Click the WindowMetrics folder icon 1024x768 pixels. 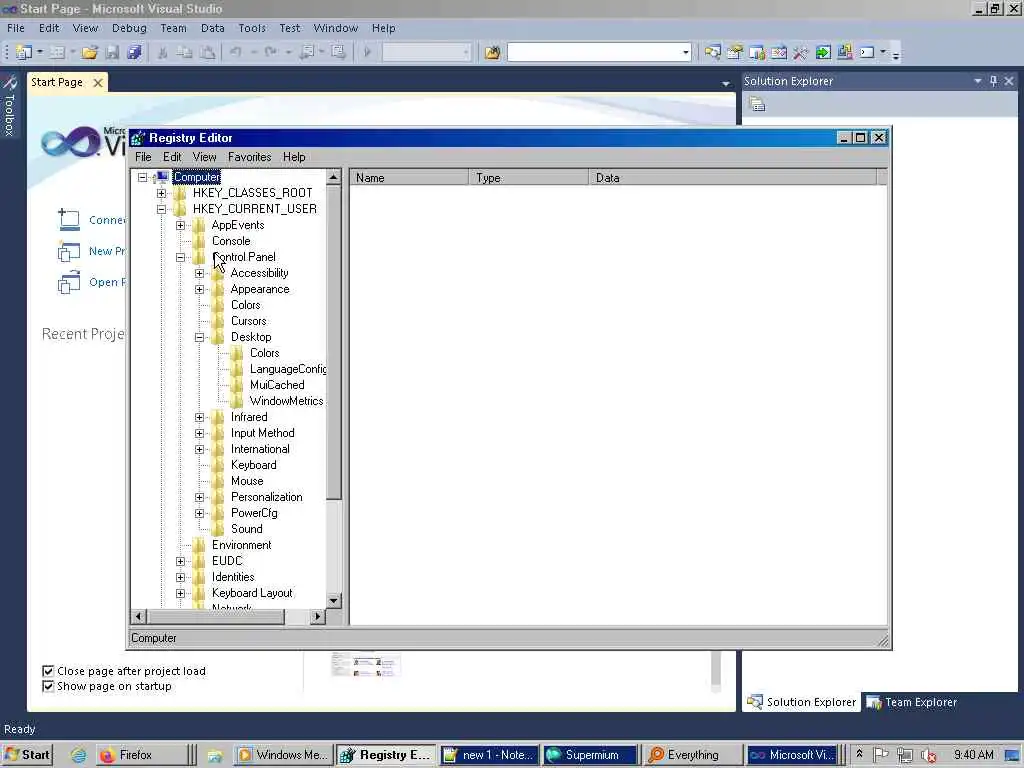(x=237, y=401)
